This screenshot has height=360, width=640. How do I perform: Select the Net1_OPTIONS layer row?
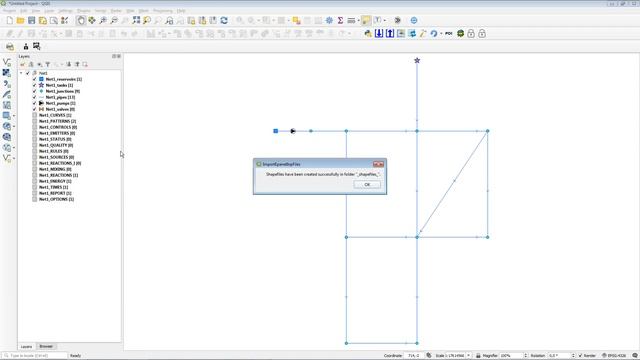[56, 199]
